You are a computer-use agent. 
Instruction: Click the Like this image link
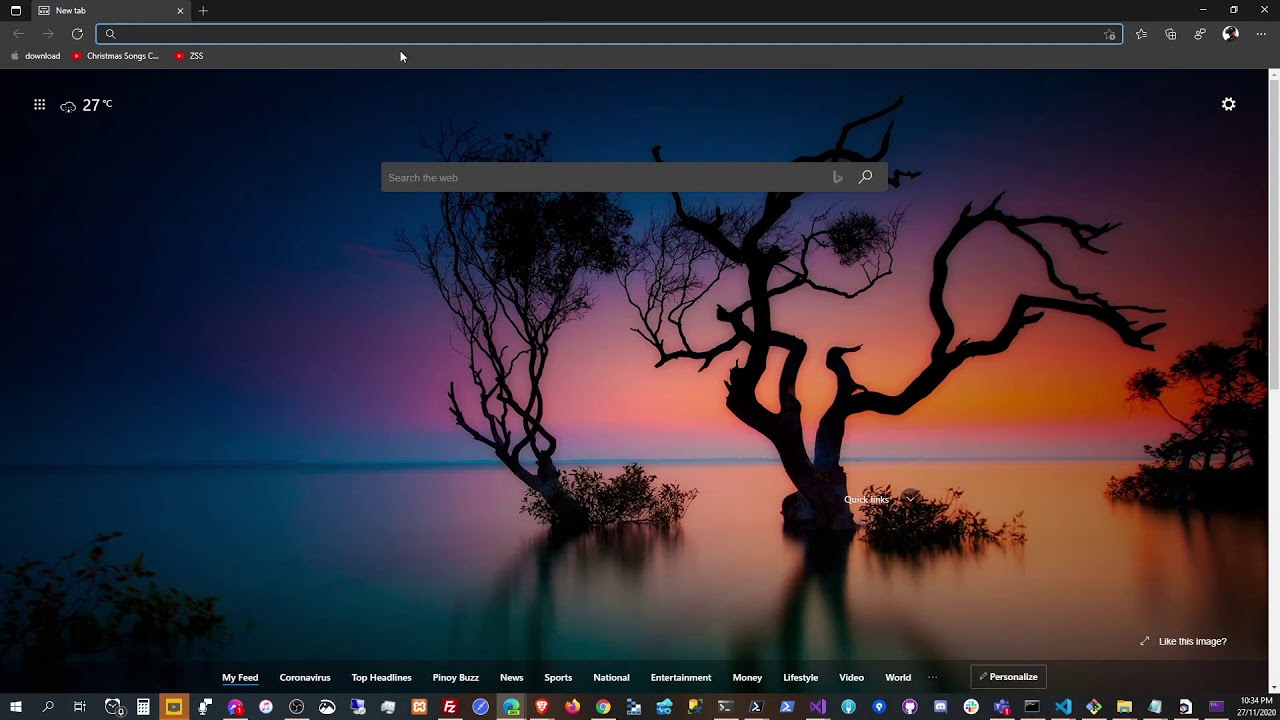click(1191, 641)
